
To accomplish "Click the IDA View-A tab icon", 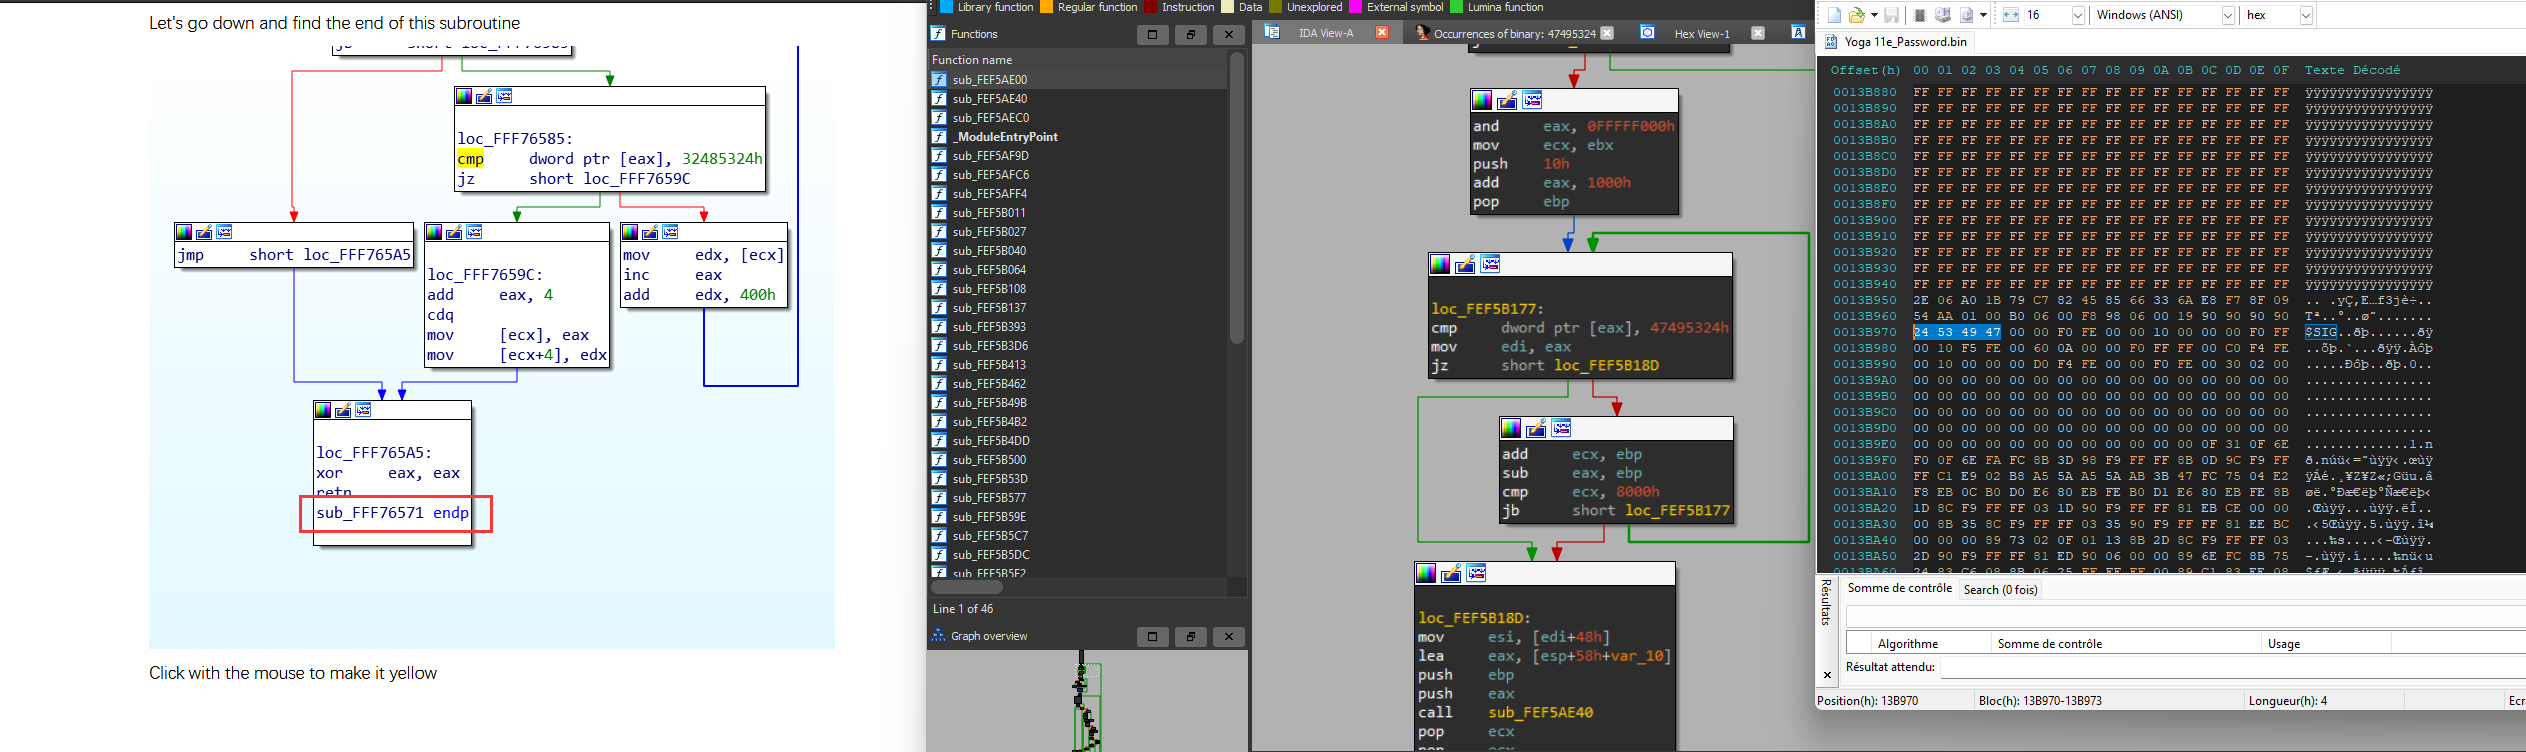I will (x=1272, y=33).
